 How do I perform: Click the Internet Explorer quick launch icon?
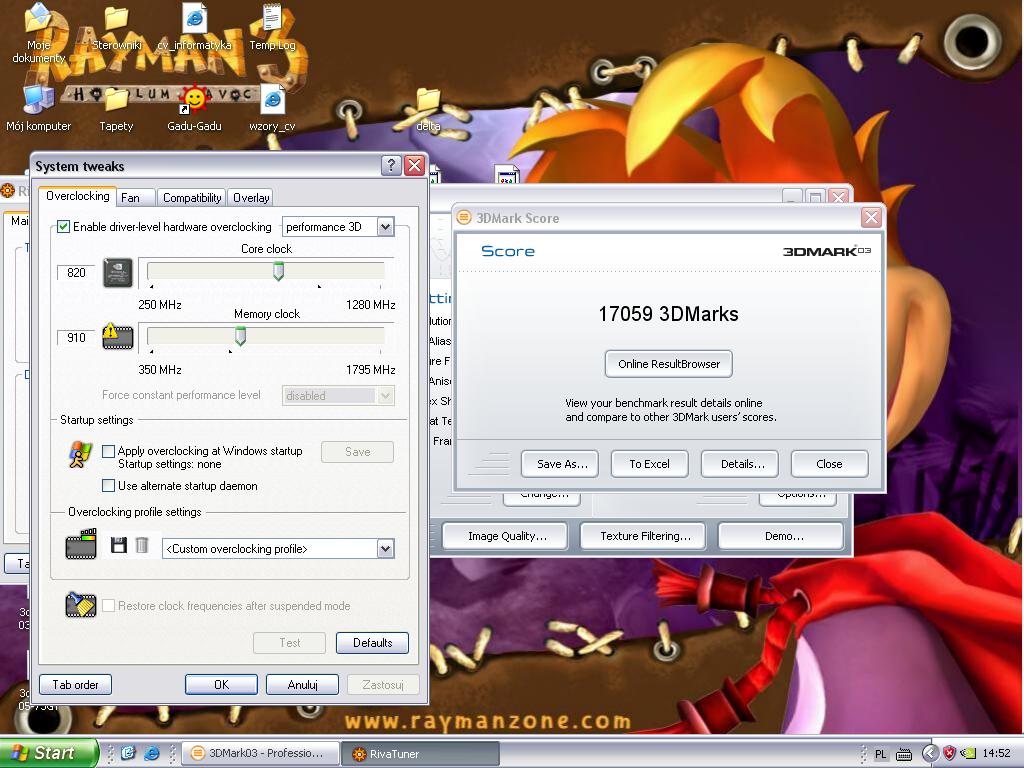click(x=152, y=753)
